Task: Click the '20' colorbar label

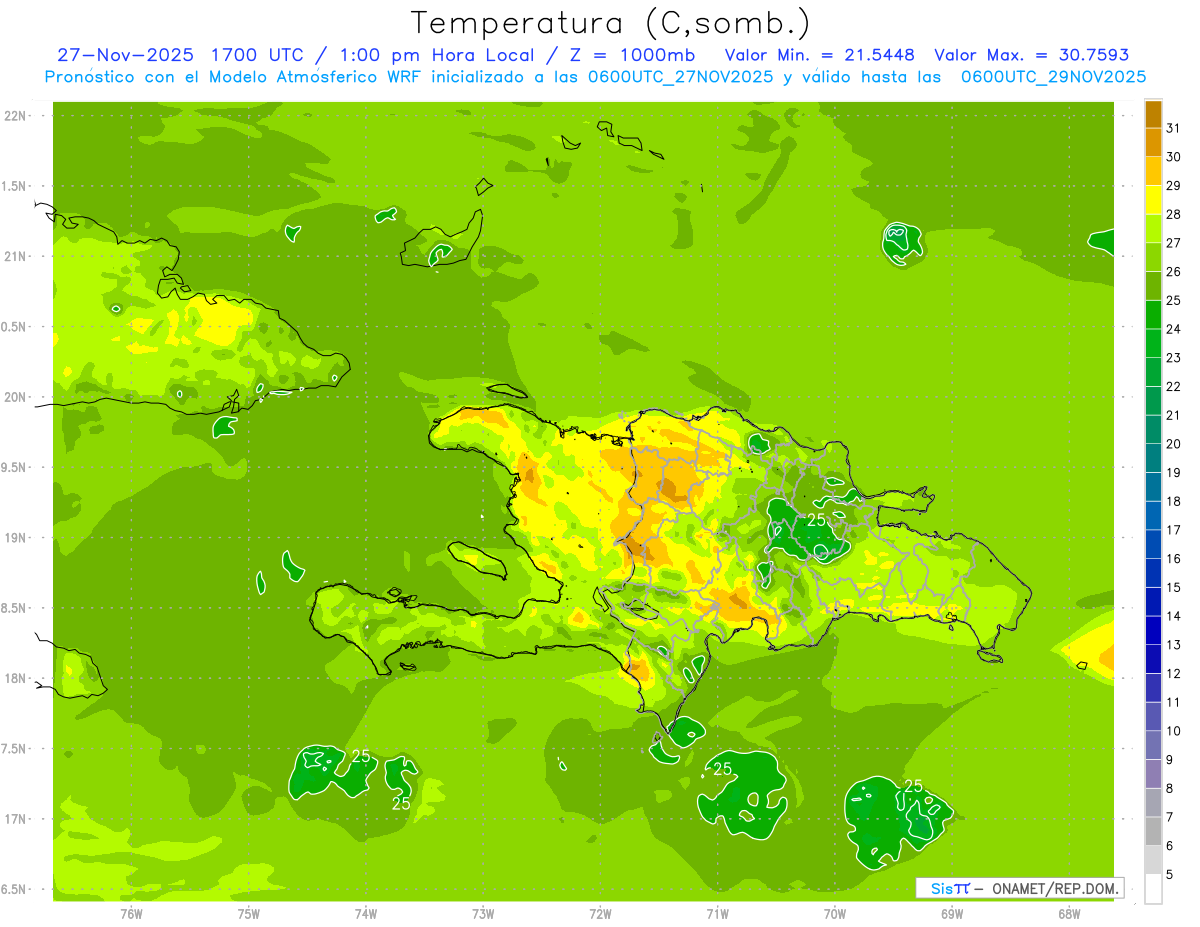Action: 1173,444
